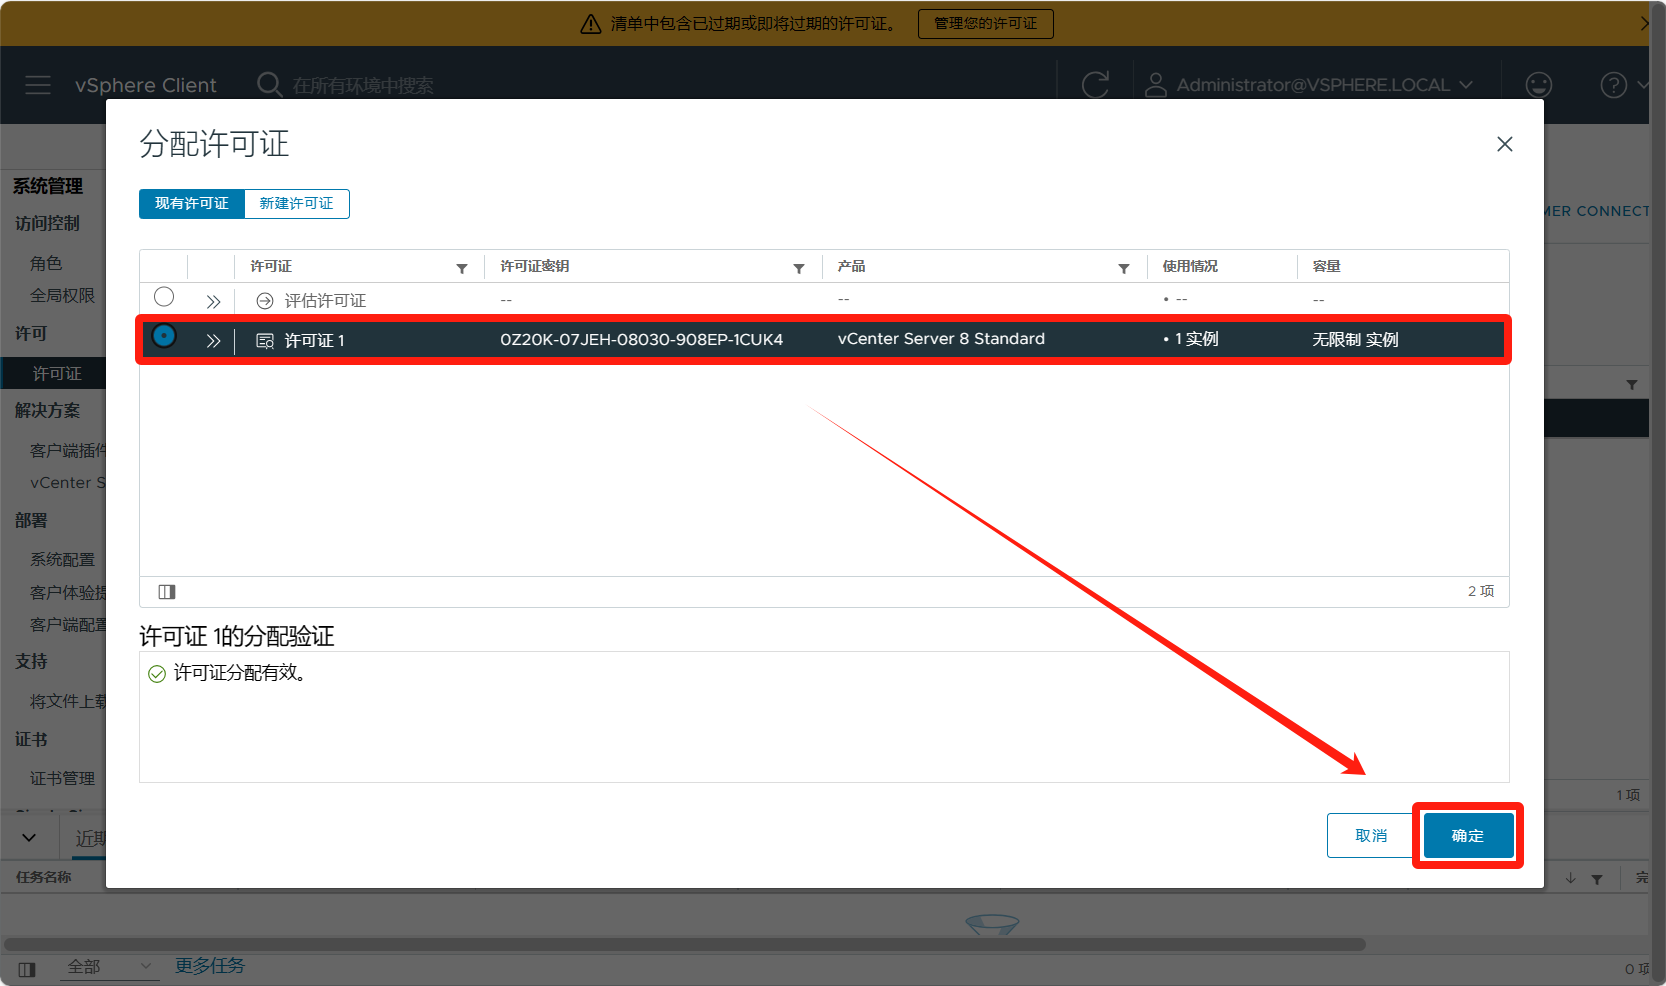This screenshot has height=986, width=1666.
Task: Select the 许可证 1 radio button
Action: coord(164,337)
